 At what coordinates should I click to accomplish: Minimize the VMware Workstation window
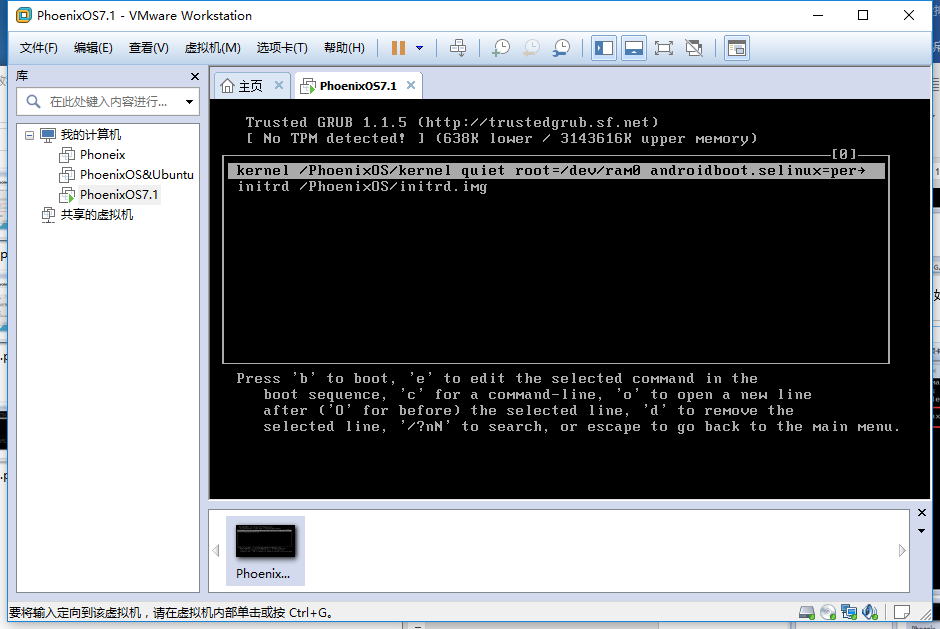pos(818,15)
